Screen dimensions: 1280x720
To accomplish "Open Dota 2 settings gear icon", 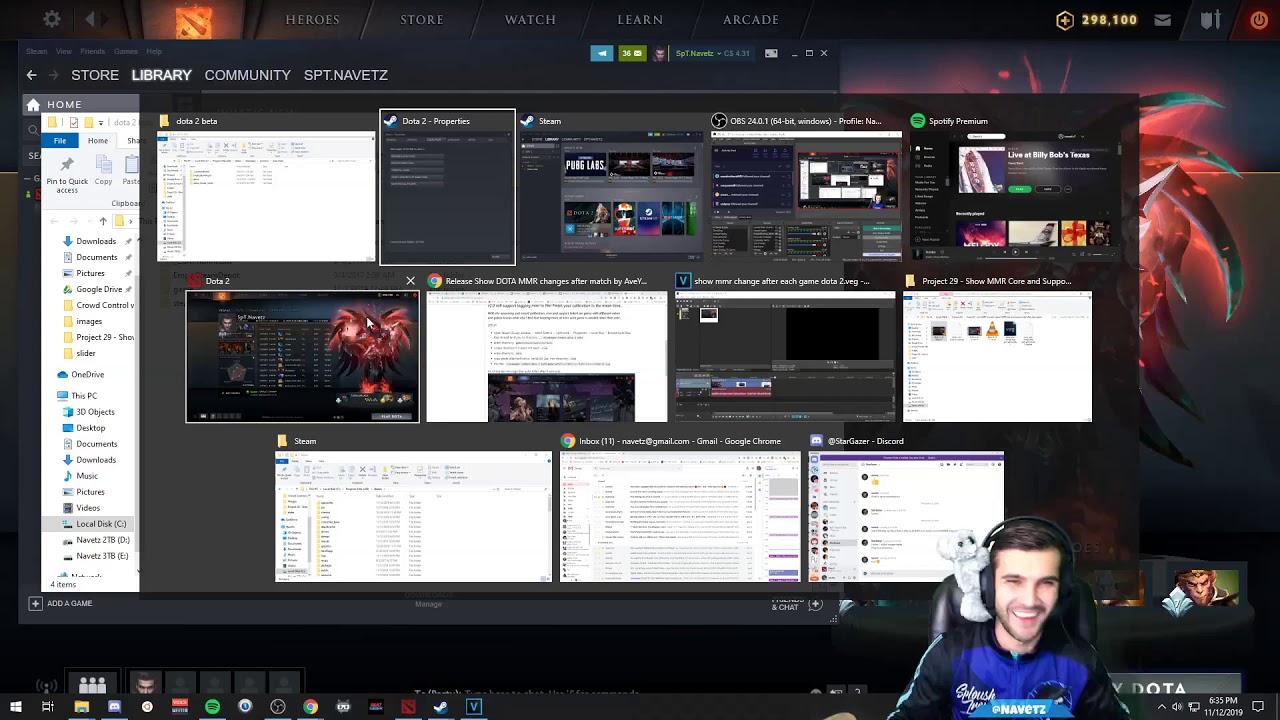I will 52,19.
